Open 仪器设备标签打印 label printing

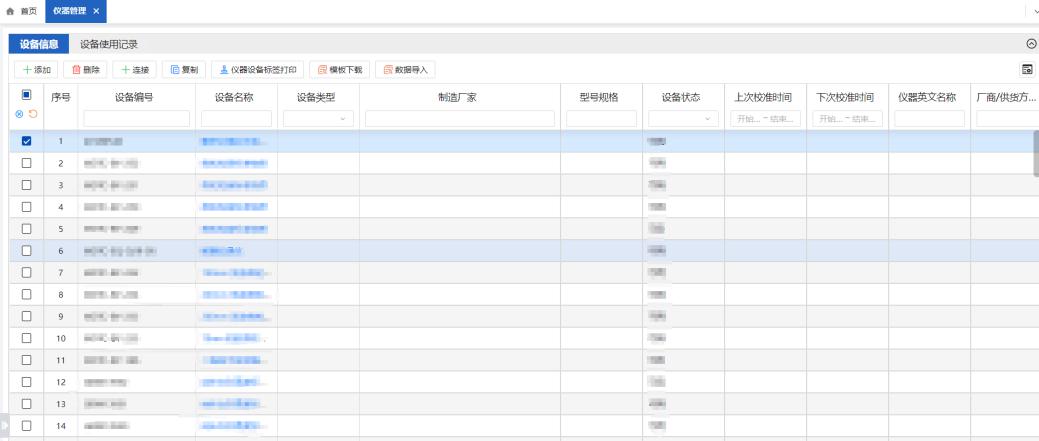pyautogui.click(x=257, y=70)
